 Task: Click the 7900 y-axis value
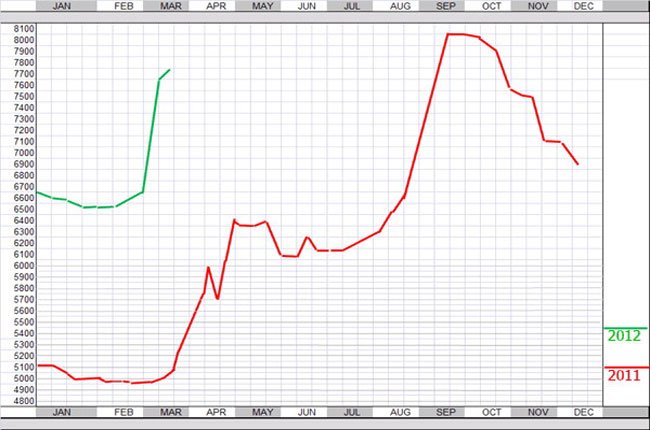(x=24, y=51)
